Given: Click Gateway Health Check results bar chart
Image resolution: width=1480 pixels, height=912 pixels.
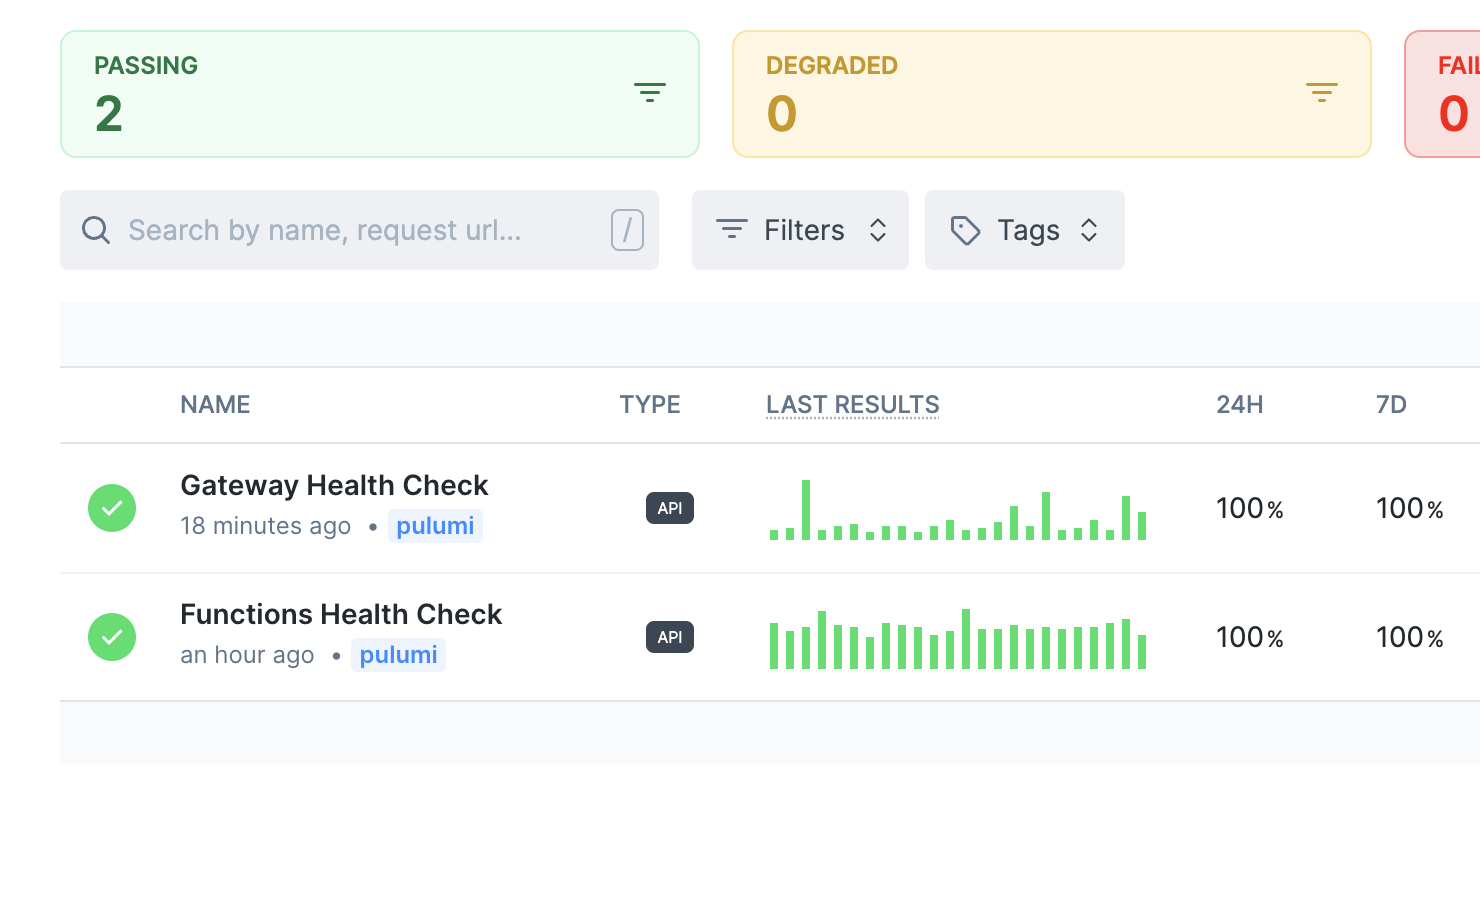Looking at the screenshot, I should [x=957, y=512].
